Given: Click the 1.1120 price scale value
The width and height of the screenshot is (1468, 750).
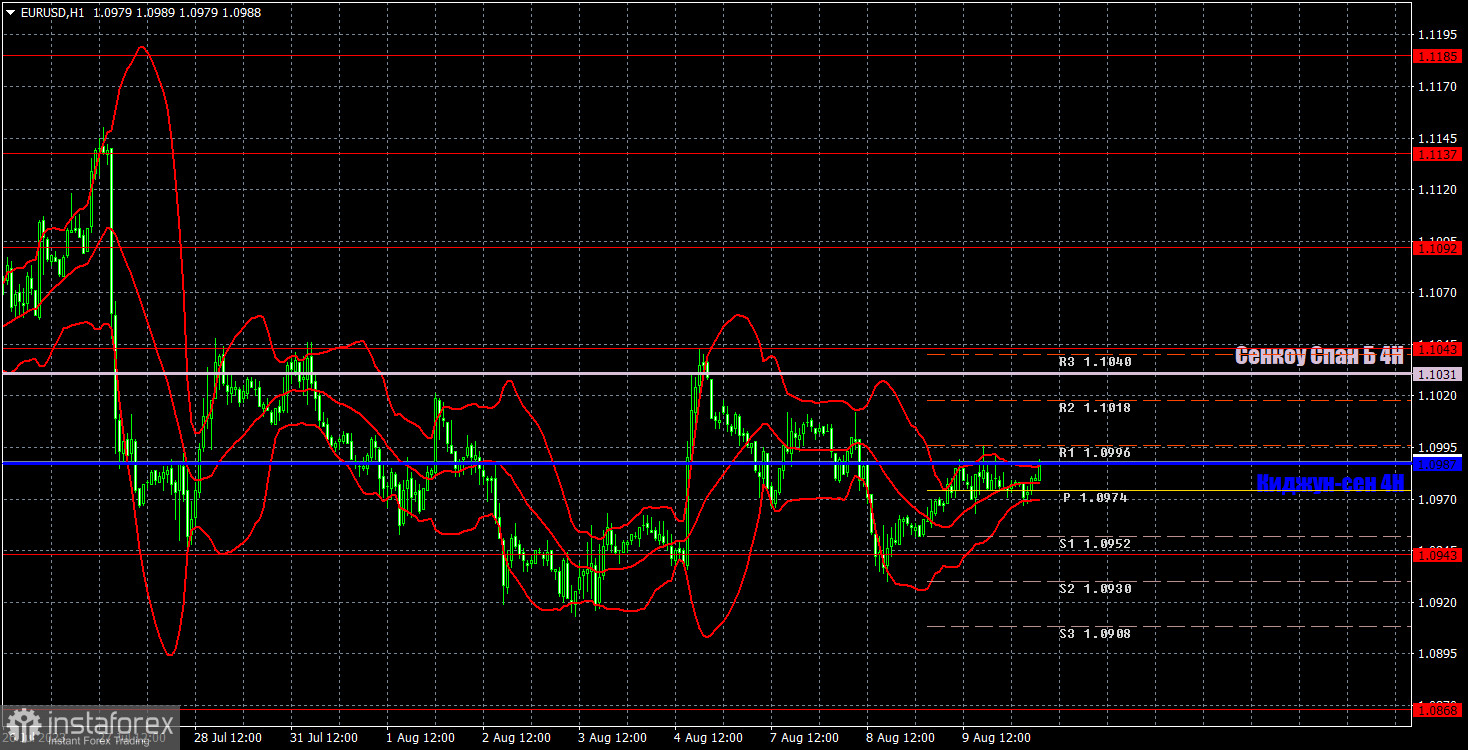Looking at the screenshot, I should click(x=1436, y=190).
